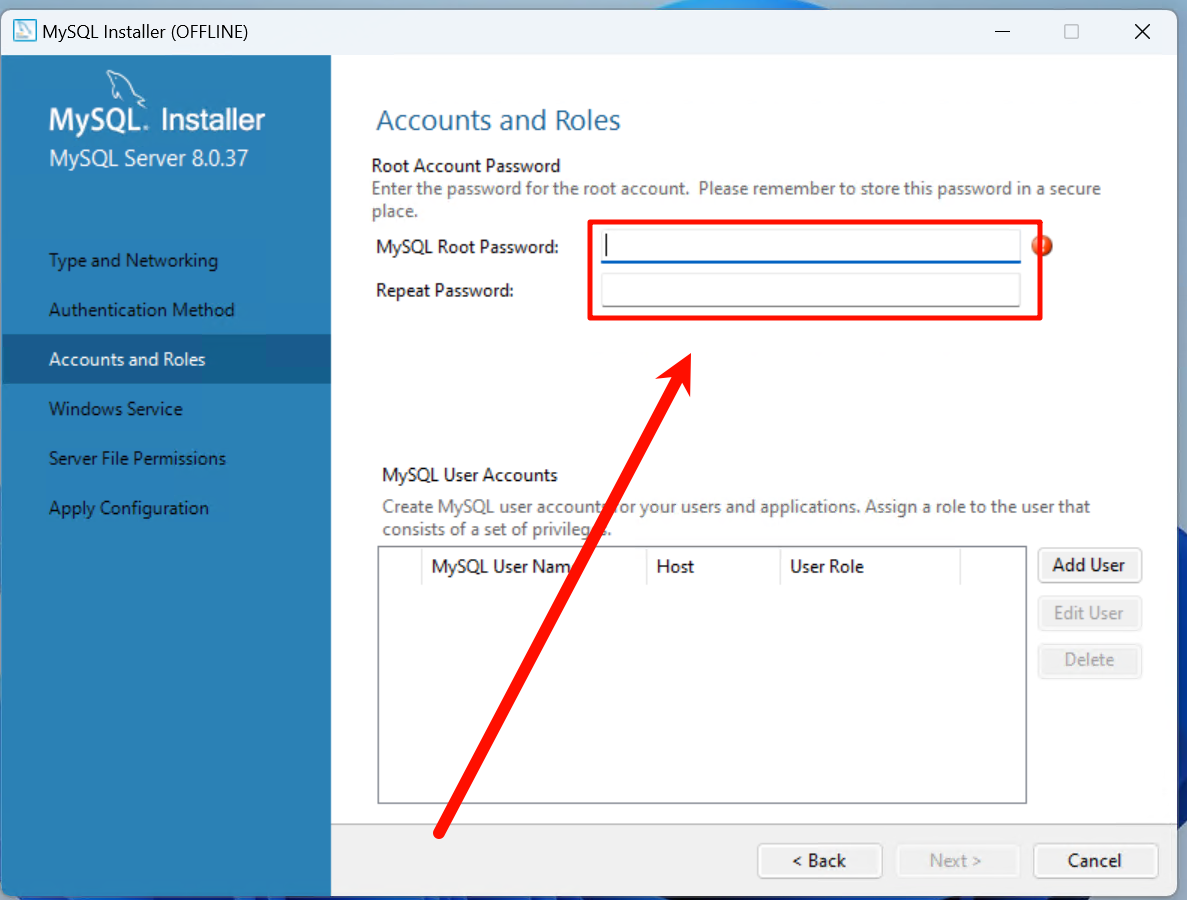1187x900 pixels.
Task: Click the MySQL User Name column header
Action: [x=534, y=566]
